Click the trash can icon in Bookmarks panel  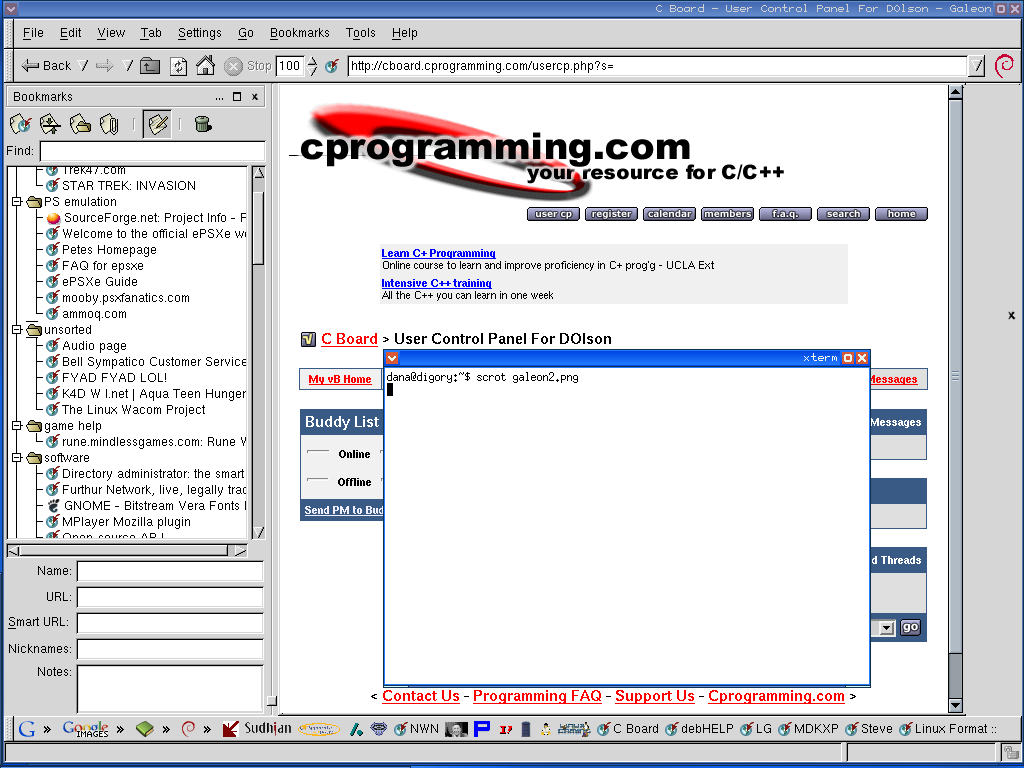coord(203,124)
